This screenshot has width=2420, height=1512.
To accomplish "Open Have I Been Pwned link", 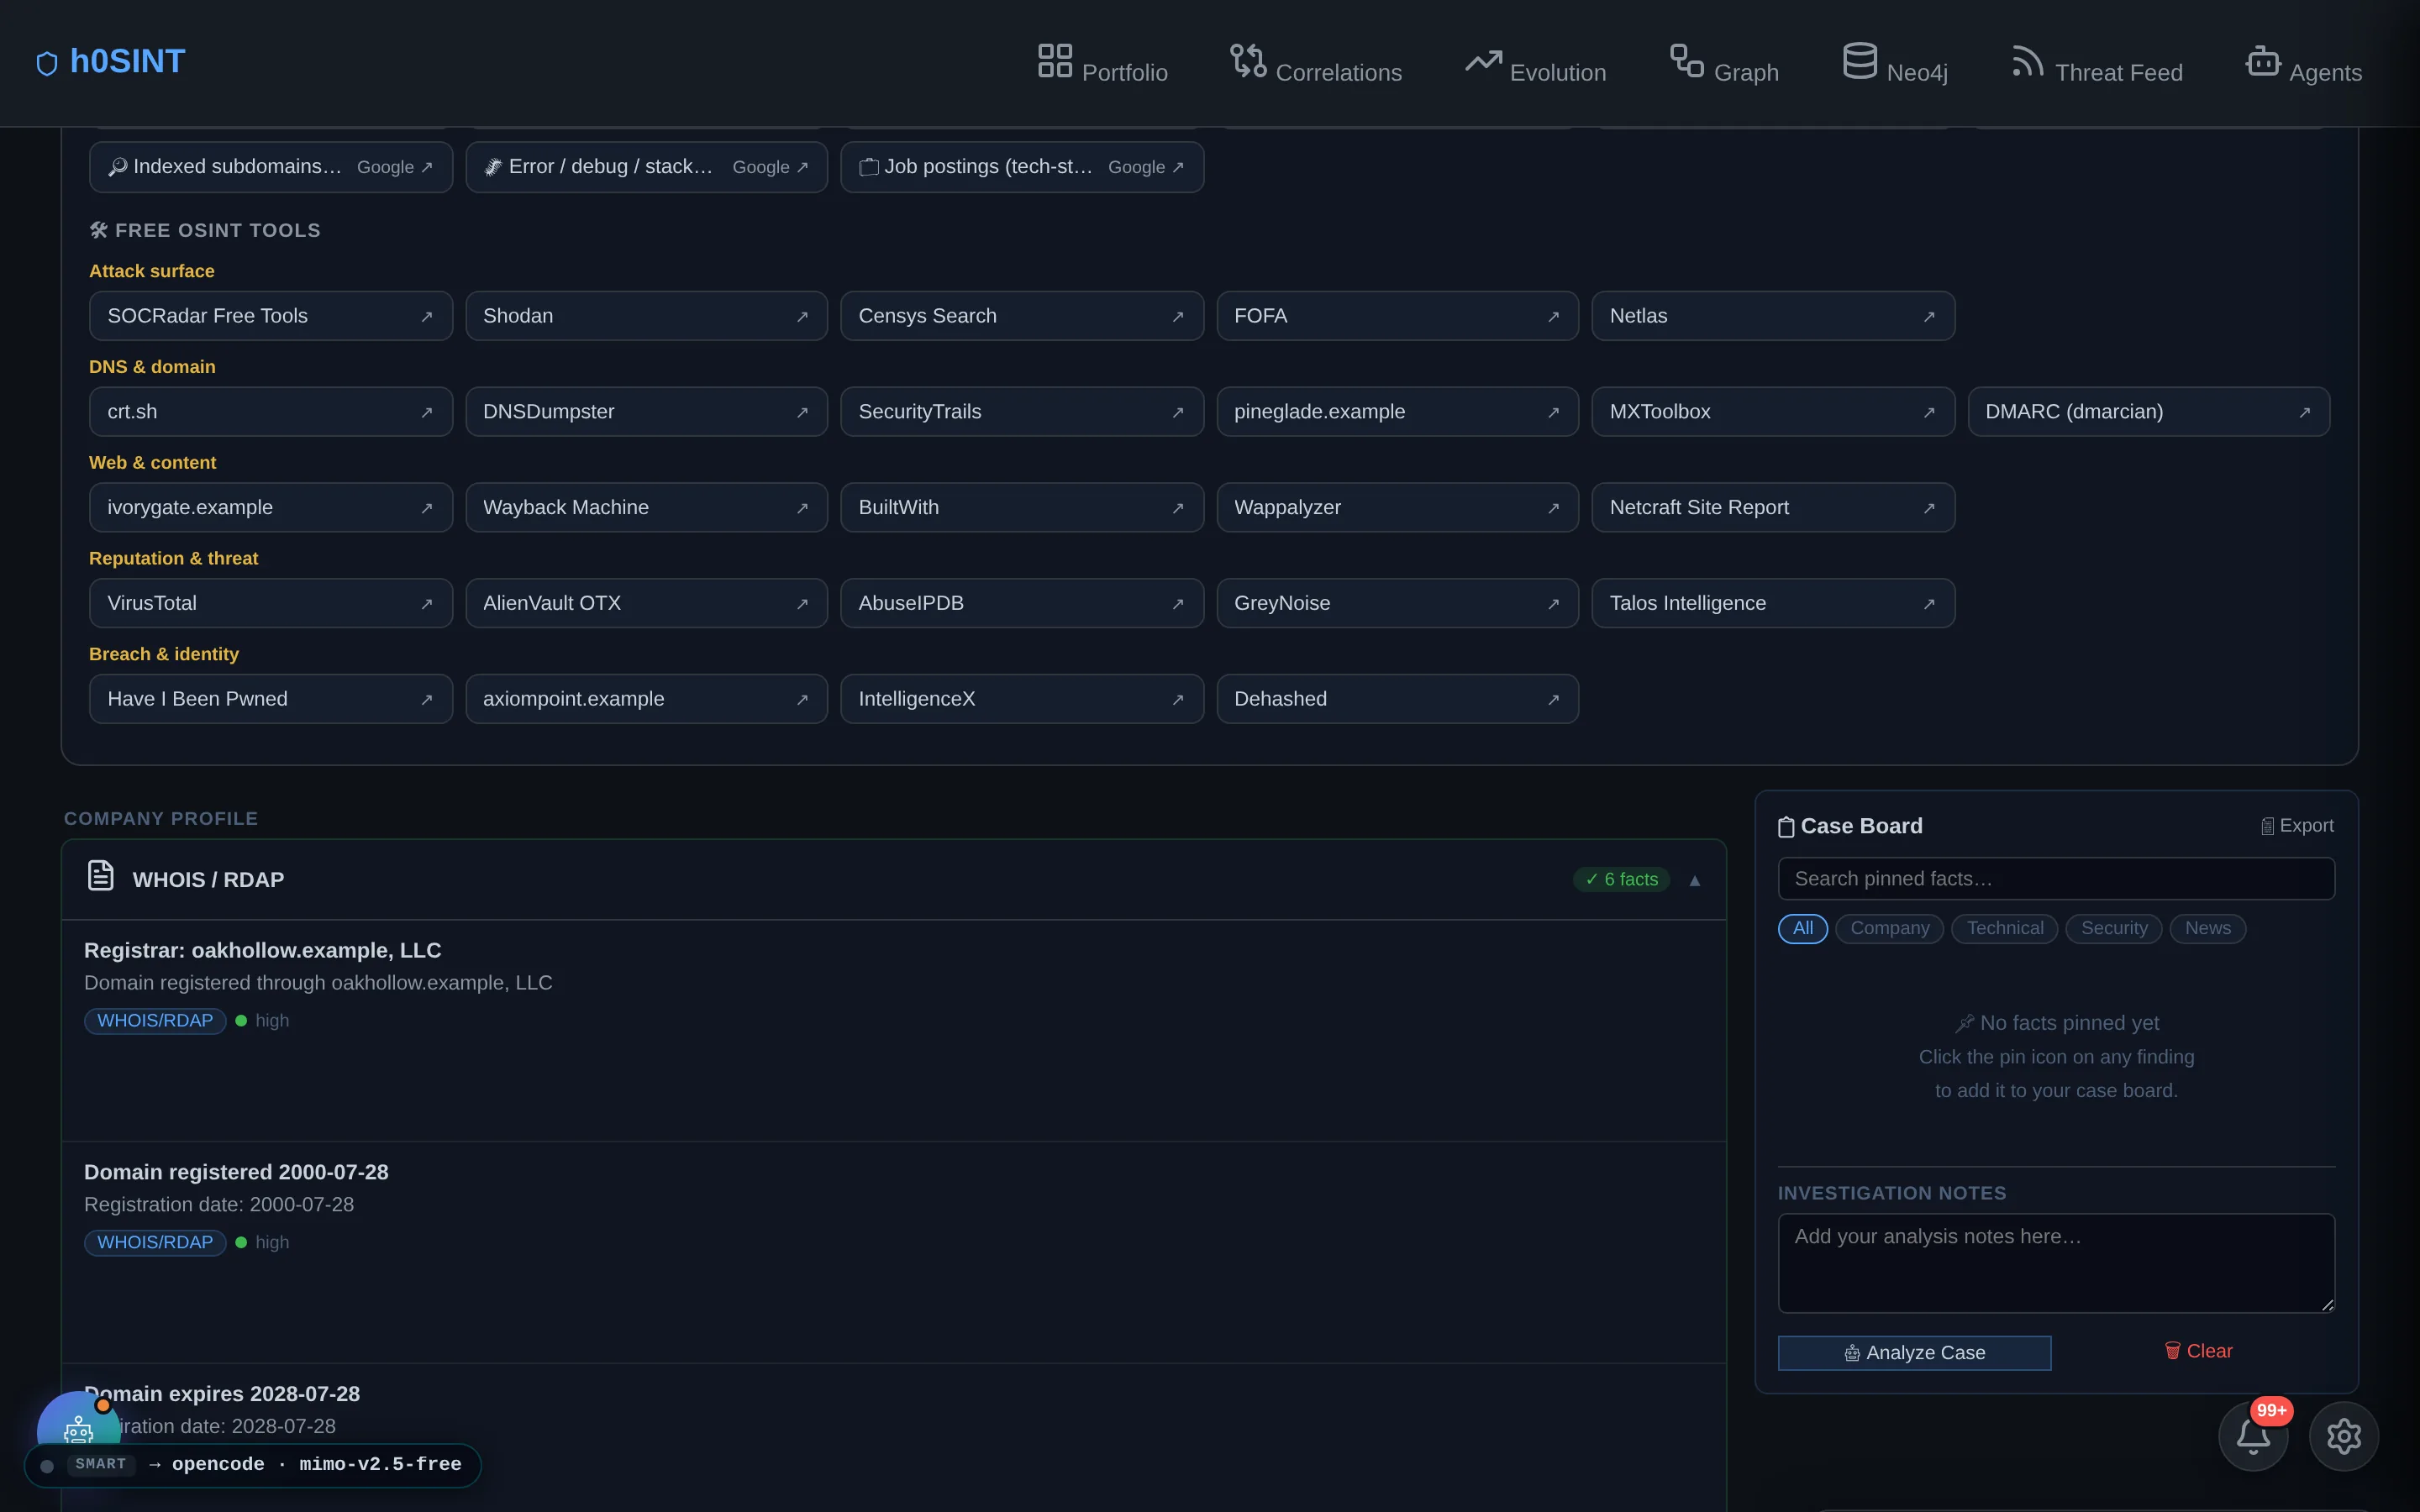I will [x=270, y=699].
